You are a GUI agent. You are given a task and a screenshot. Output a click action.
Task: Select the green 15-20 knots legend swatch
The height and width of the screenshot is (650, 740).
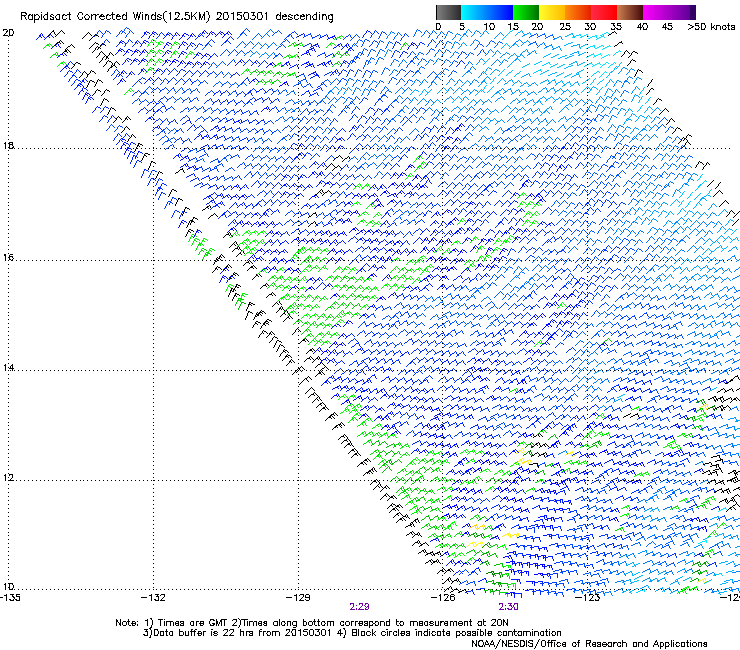[526, 12]
